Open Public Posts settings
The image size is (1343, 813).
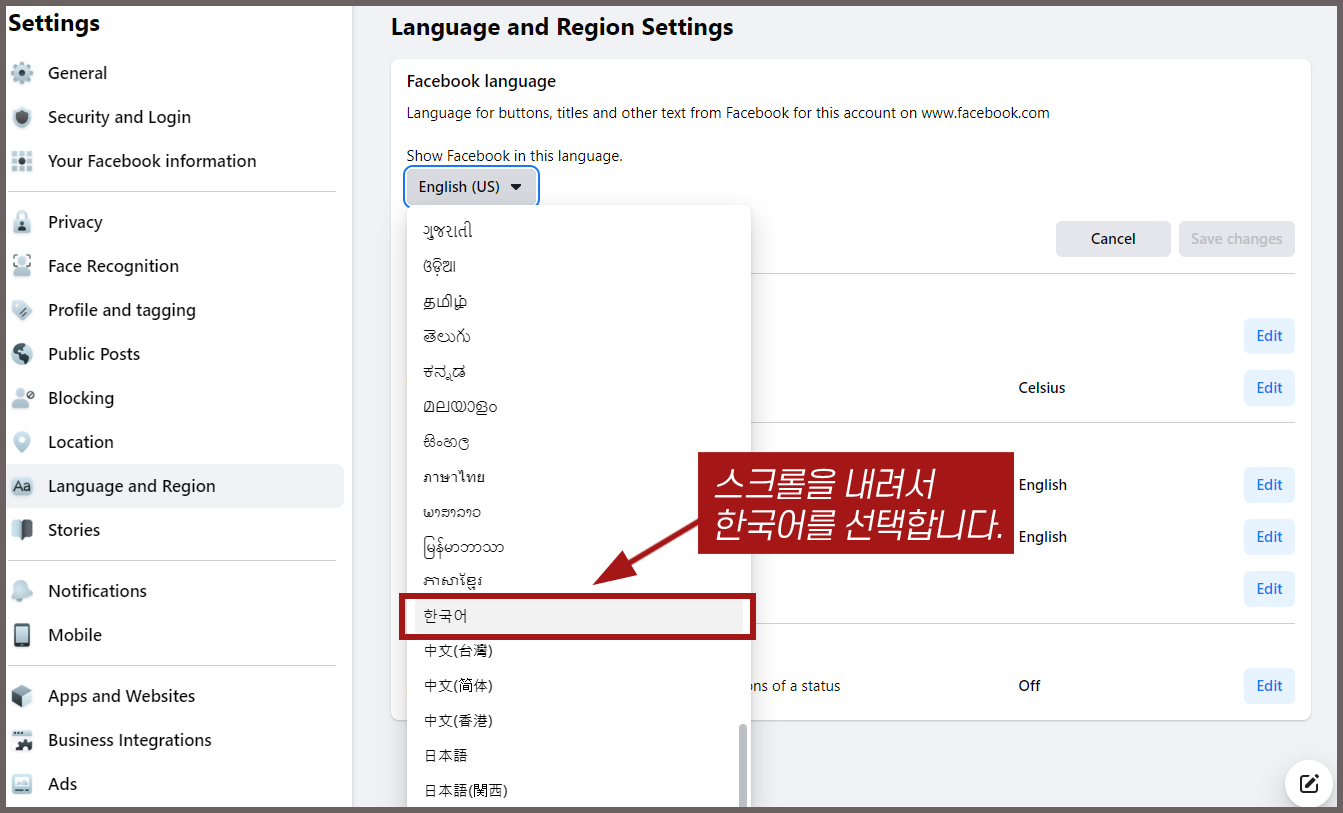coord(175,354)
